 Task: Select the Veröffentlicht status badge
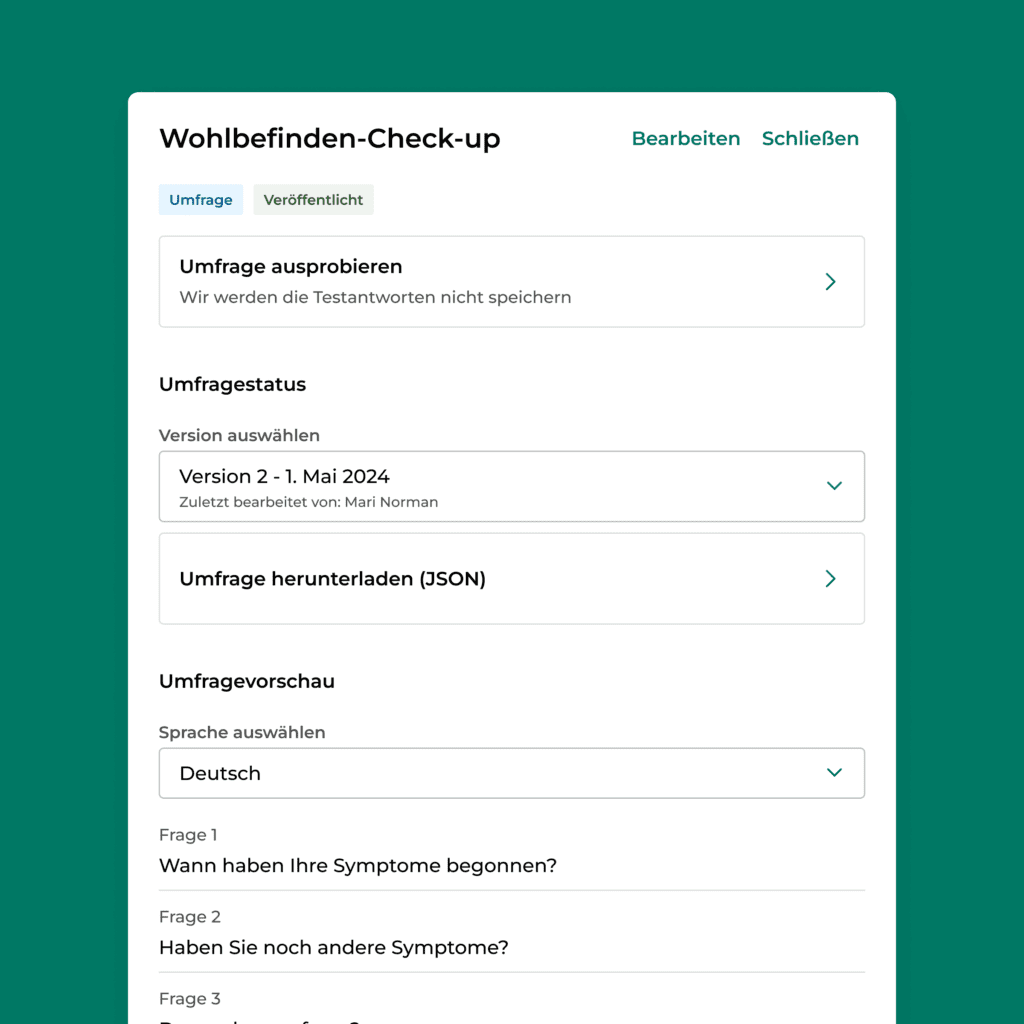tap(313, 199)
